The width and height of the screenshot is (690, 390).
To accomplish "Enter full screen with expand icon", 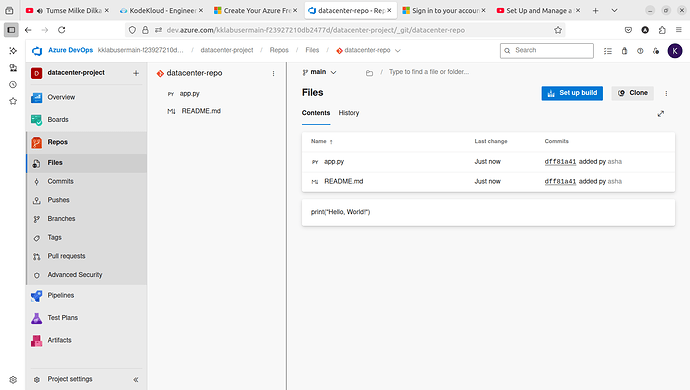I will [x=661, y=114].
